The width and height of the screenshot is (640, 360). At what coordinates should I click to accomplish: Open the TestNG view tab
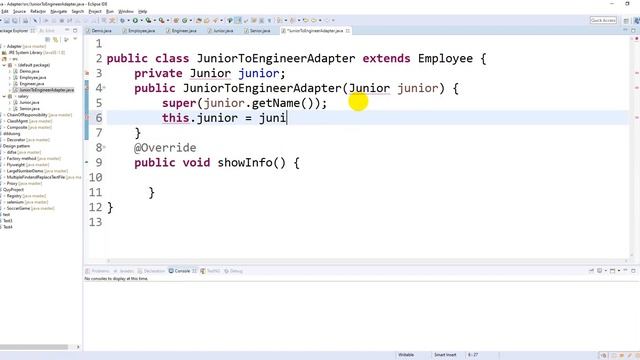[210, 271]
